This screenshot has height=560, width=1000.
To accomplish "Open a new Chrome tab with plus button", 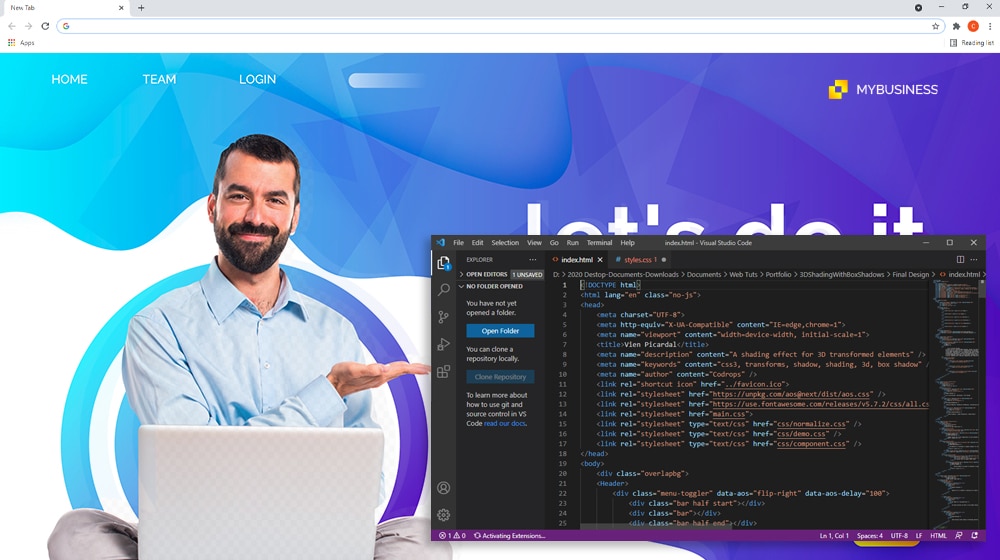I will point(141,8).
